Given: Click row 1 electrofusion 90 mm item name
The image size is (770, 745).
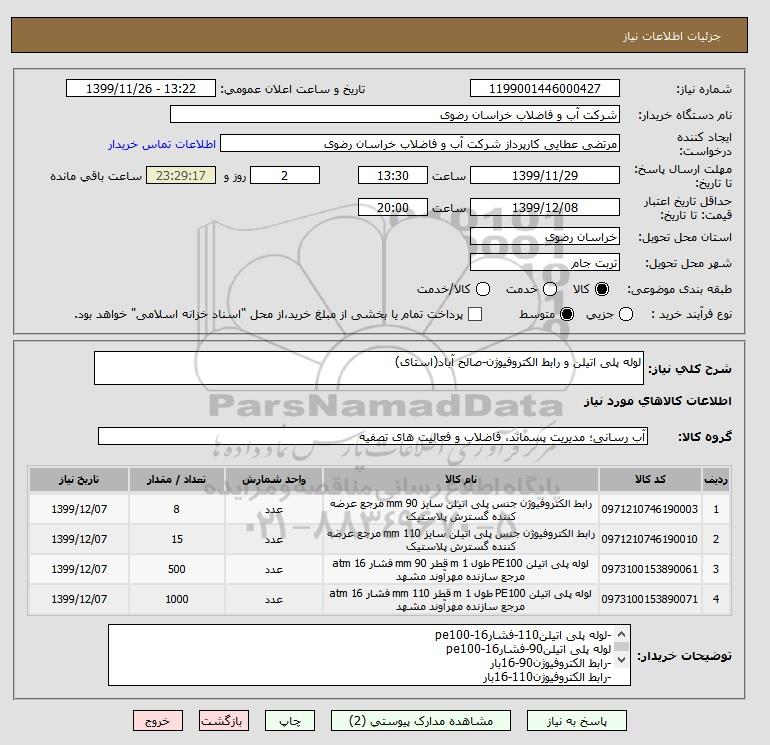Looking at the screenshot, I should (461, 510).
